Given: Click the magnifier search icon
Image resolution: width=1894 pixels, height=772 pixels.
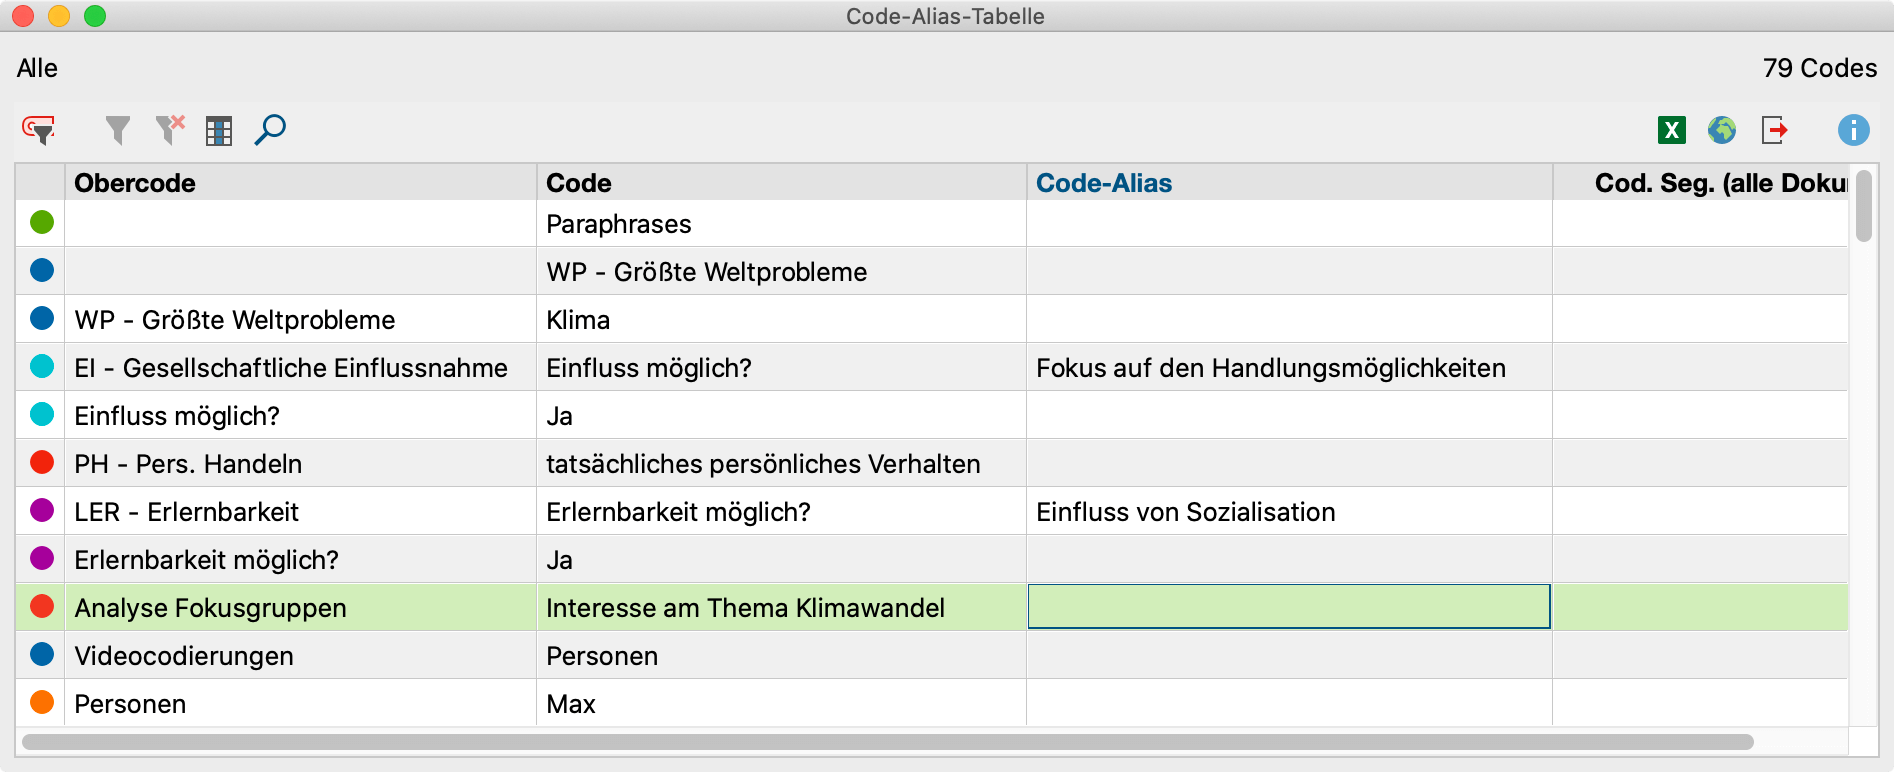Looking at the screenshot, I should click(270, 130).
